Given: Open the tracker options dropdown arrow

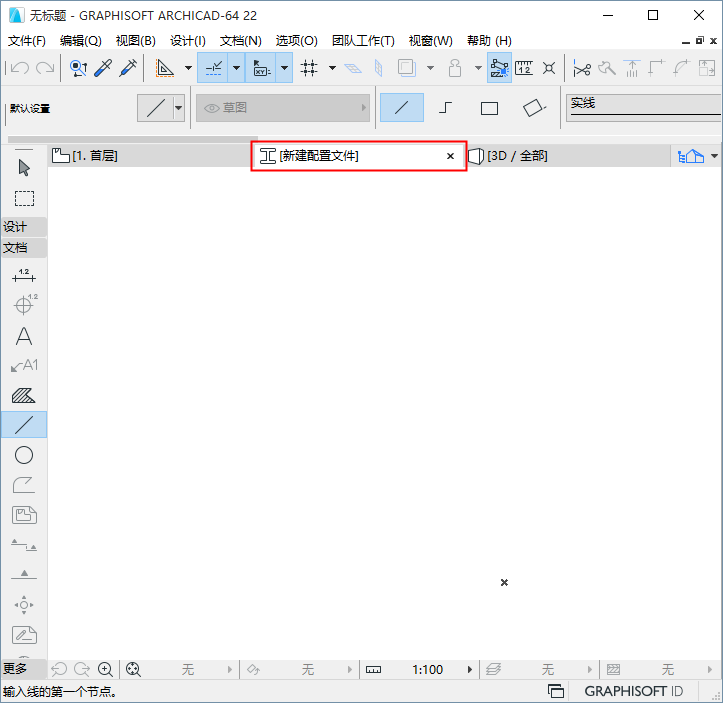Looking at the screenshot, I should point(284,68).
